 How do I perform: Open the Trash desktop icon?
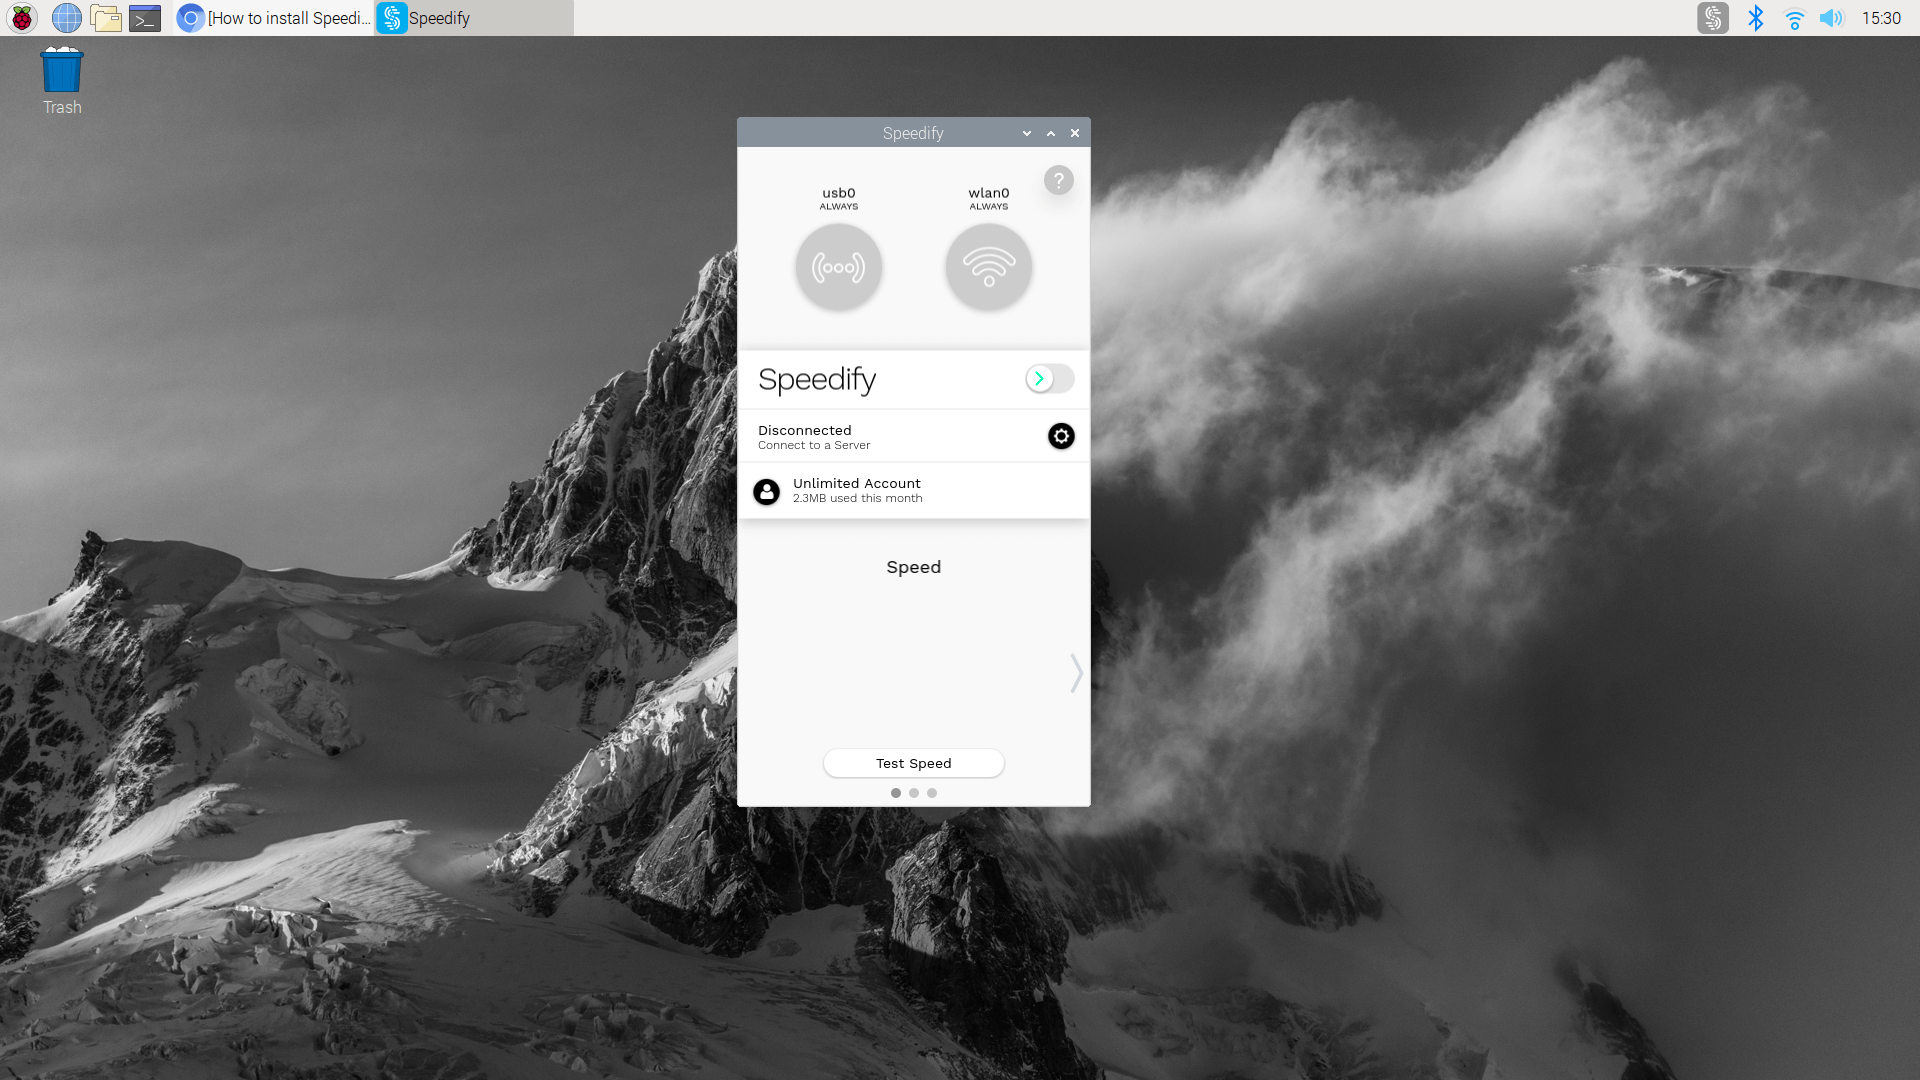(62, 81)
